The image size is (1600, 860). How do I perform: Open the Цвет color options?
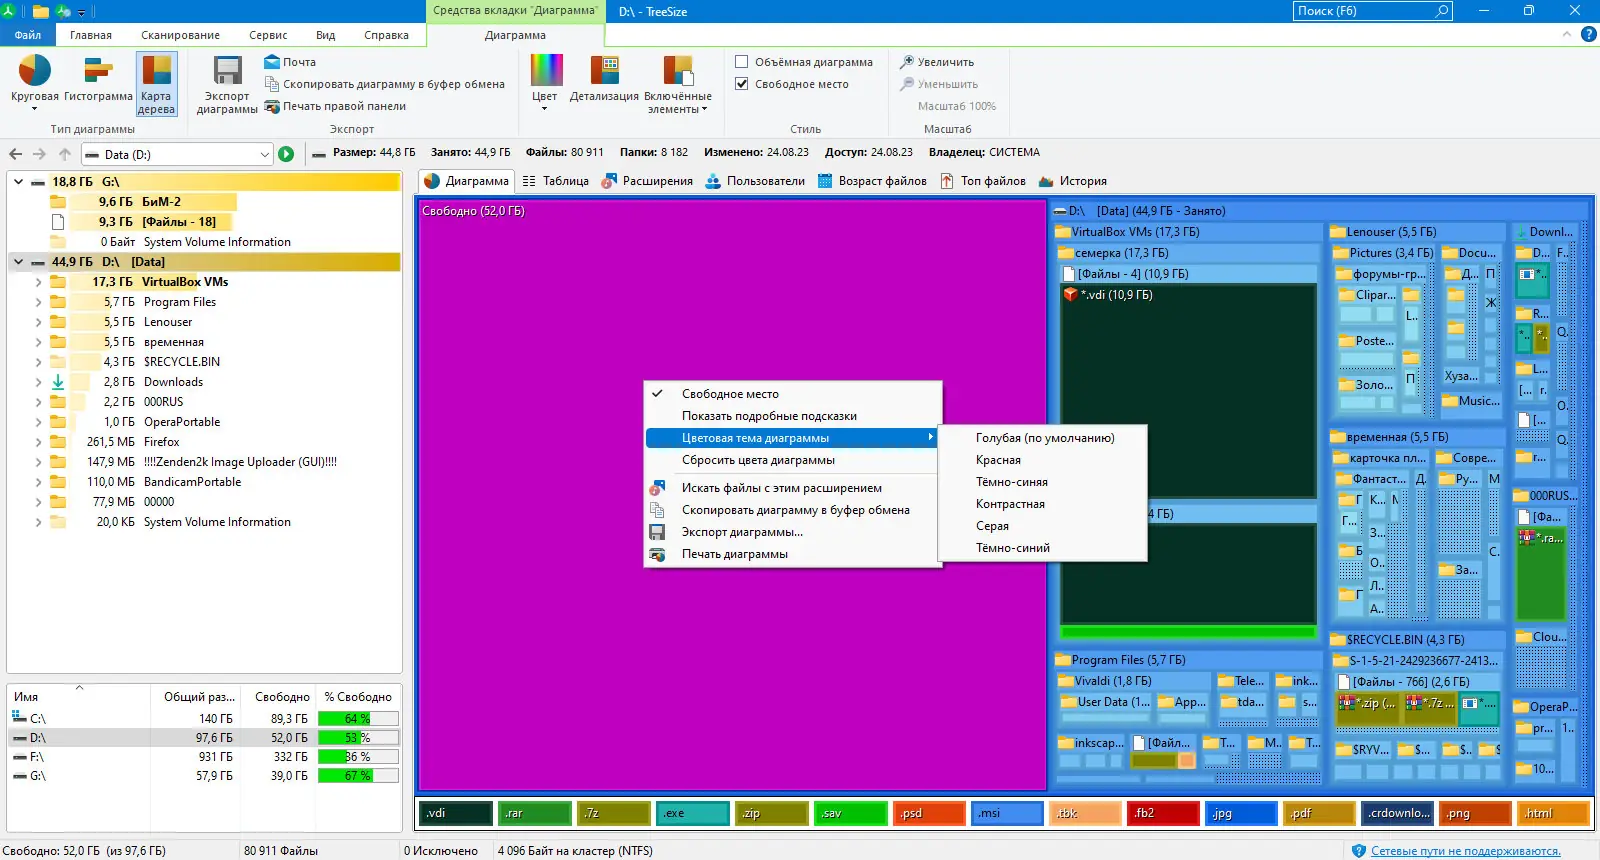click(545, 82)
